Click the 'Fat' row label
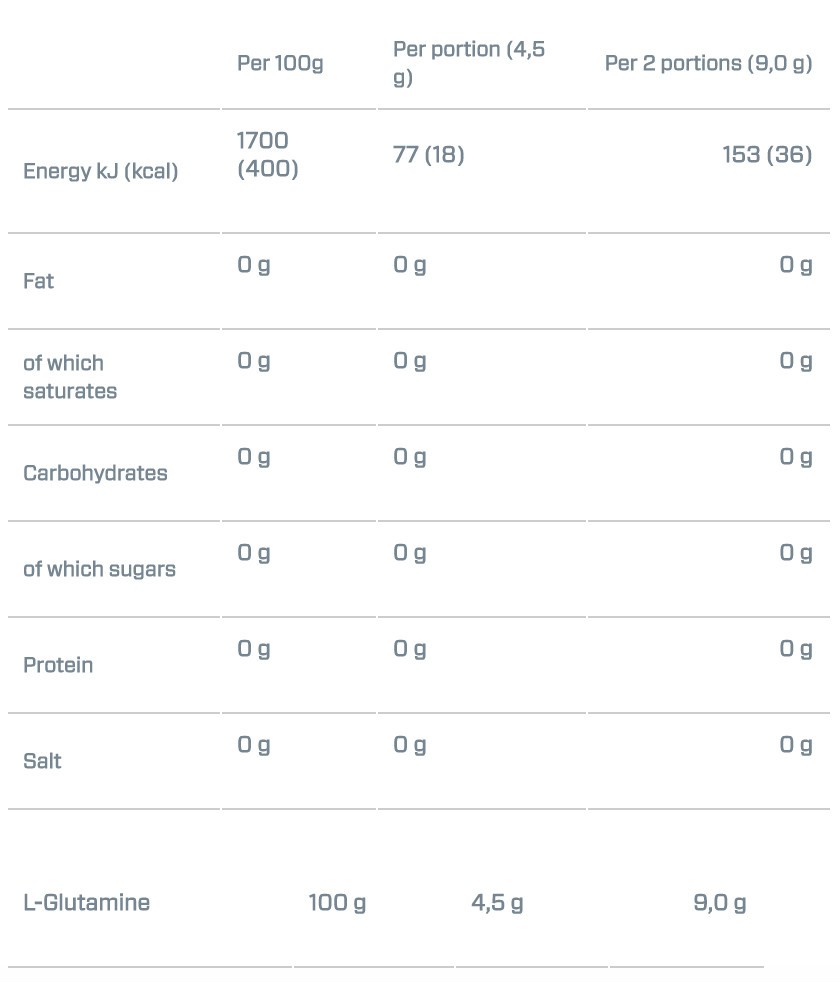The width and height of the screenshot is (840, 982). pyautogui.click(x=39, y=281)
